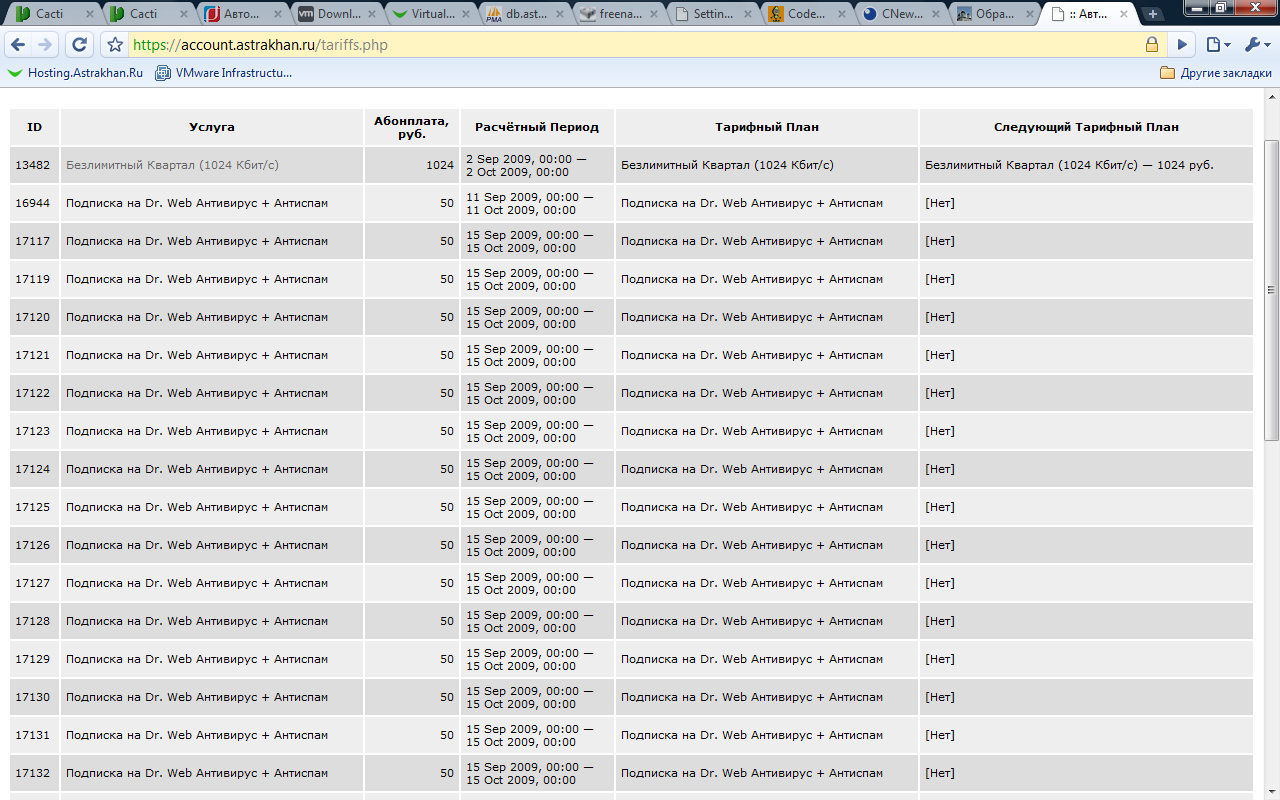Viewport: 1280px width, 800px height.
Task: Click the Расчётный Период column header
Action: pyautogui.click(x=537, y=127)
